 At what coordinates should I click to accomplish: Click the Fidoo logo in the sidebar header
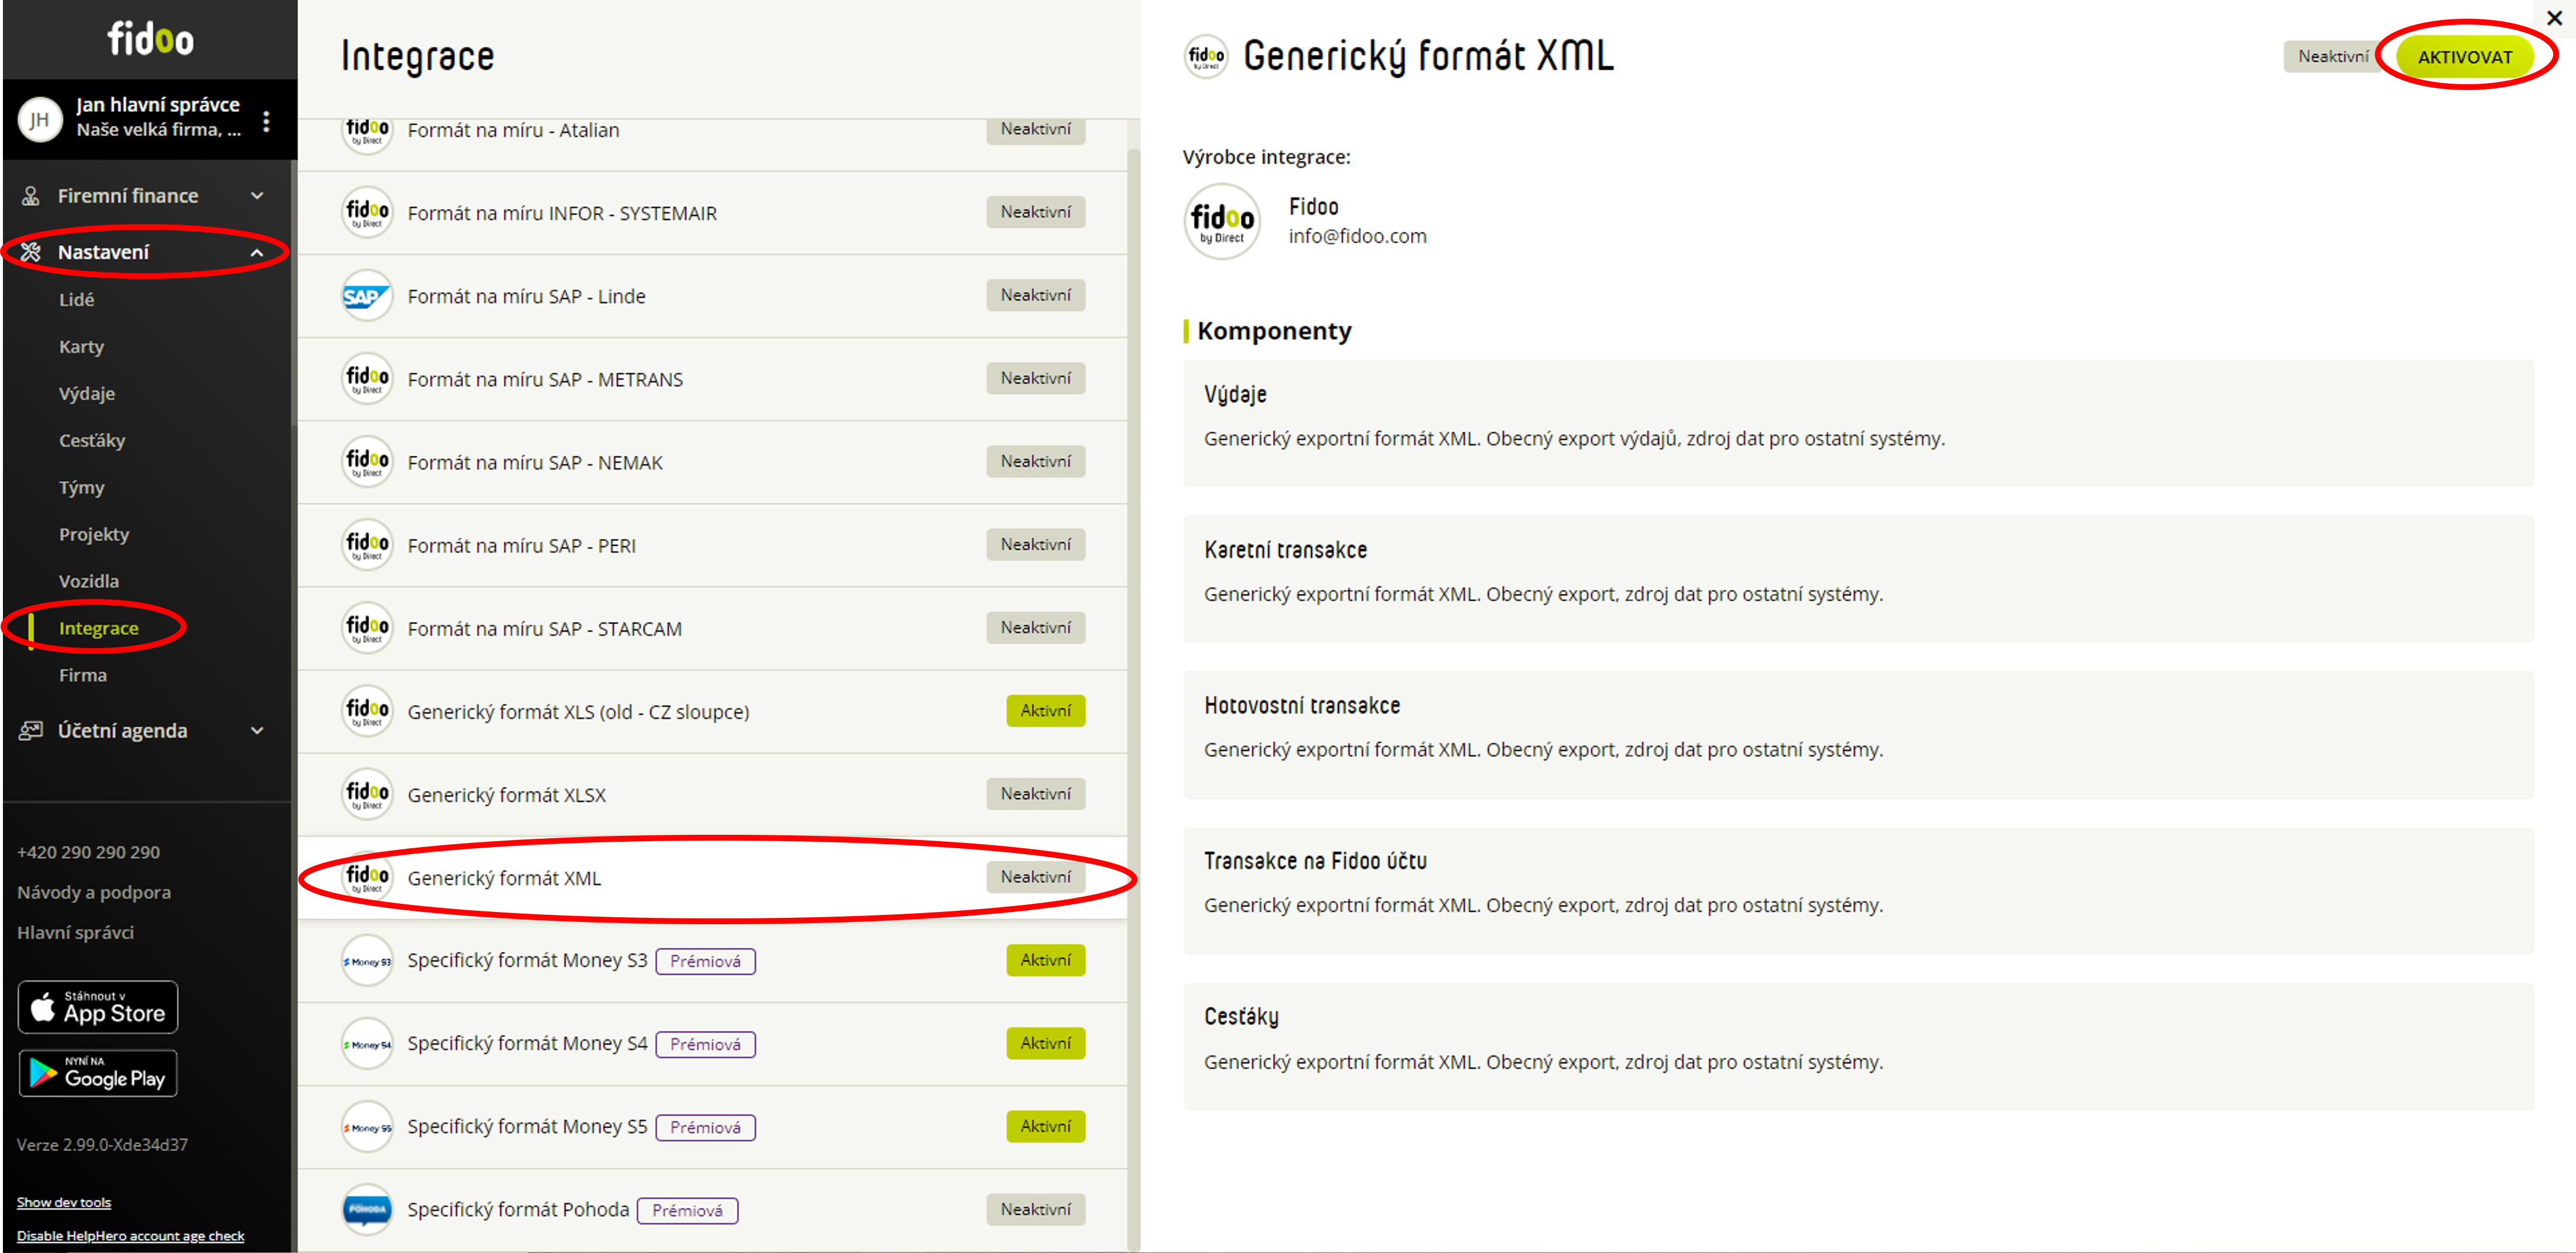(x=150, y=39)
